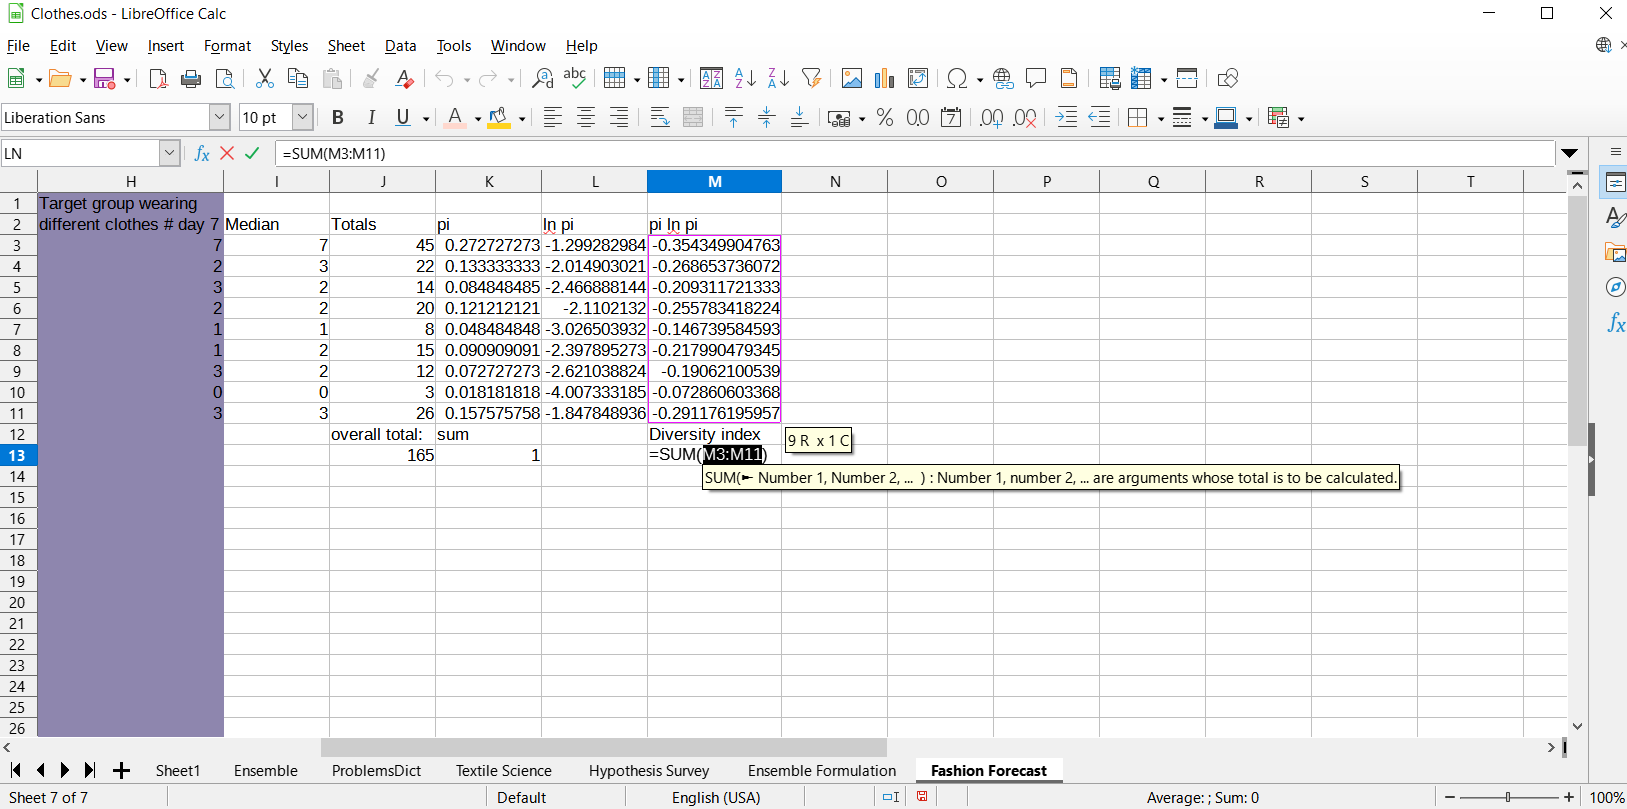This screenshot has width=1627, height=809.
Task: Expand the formula bar
Action: (1570, 153)
